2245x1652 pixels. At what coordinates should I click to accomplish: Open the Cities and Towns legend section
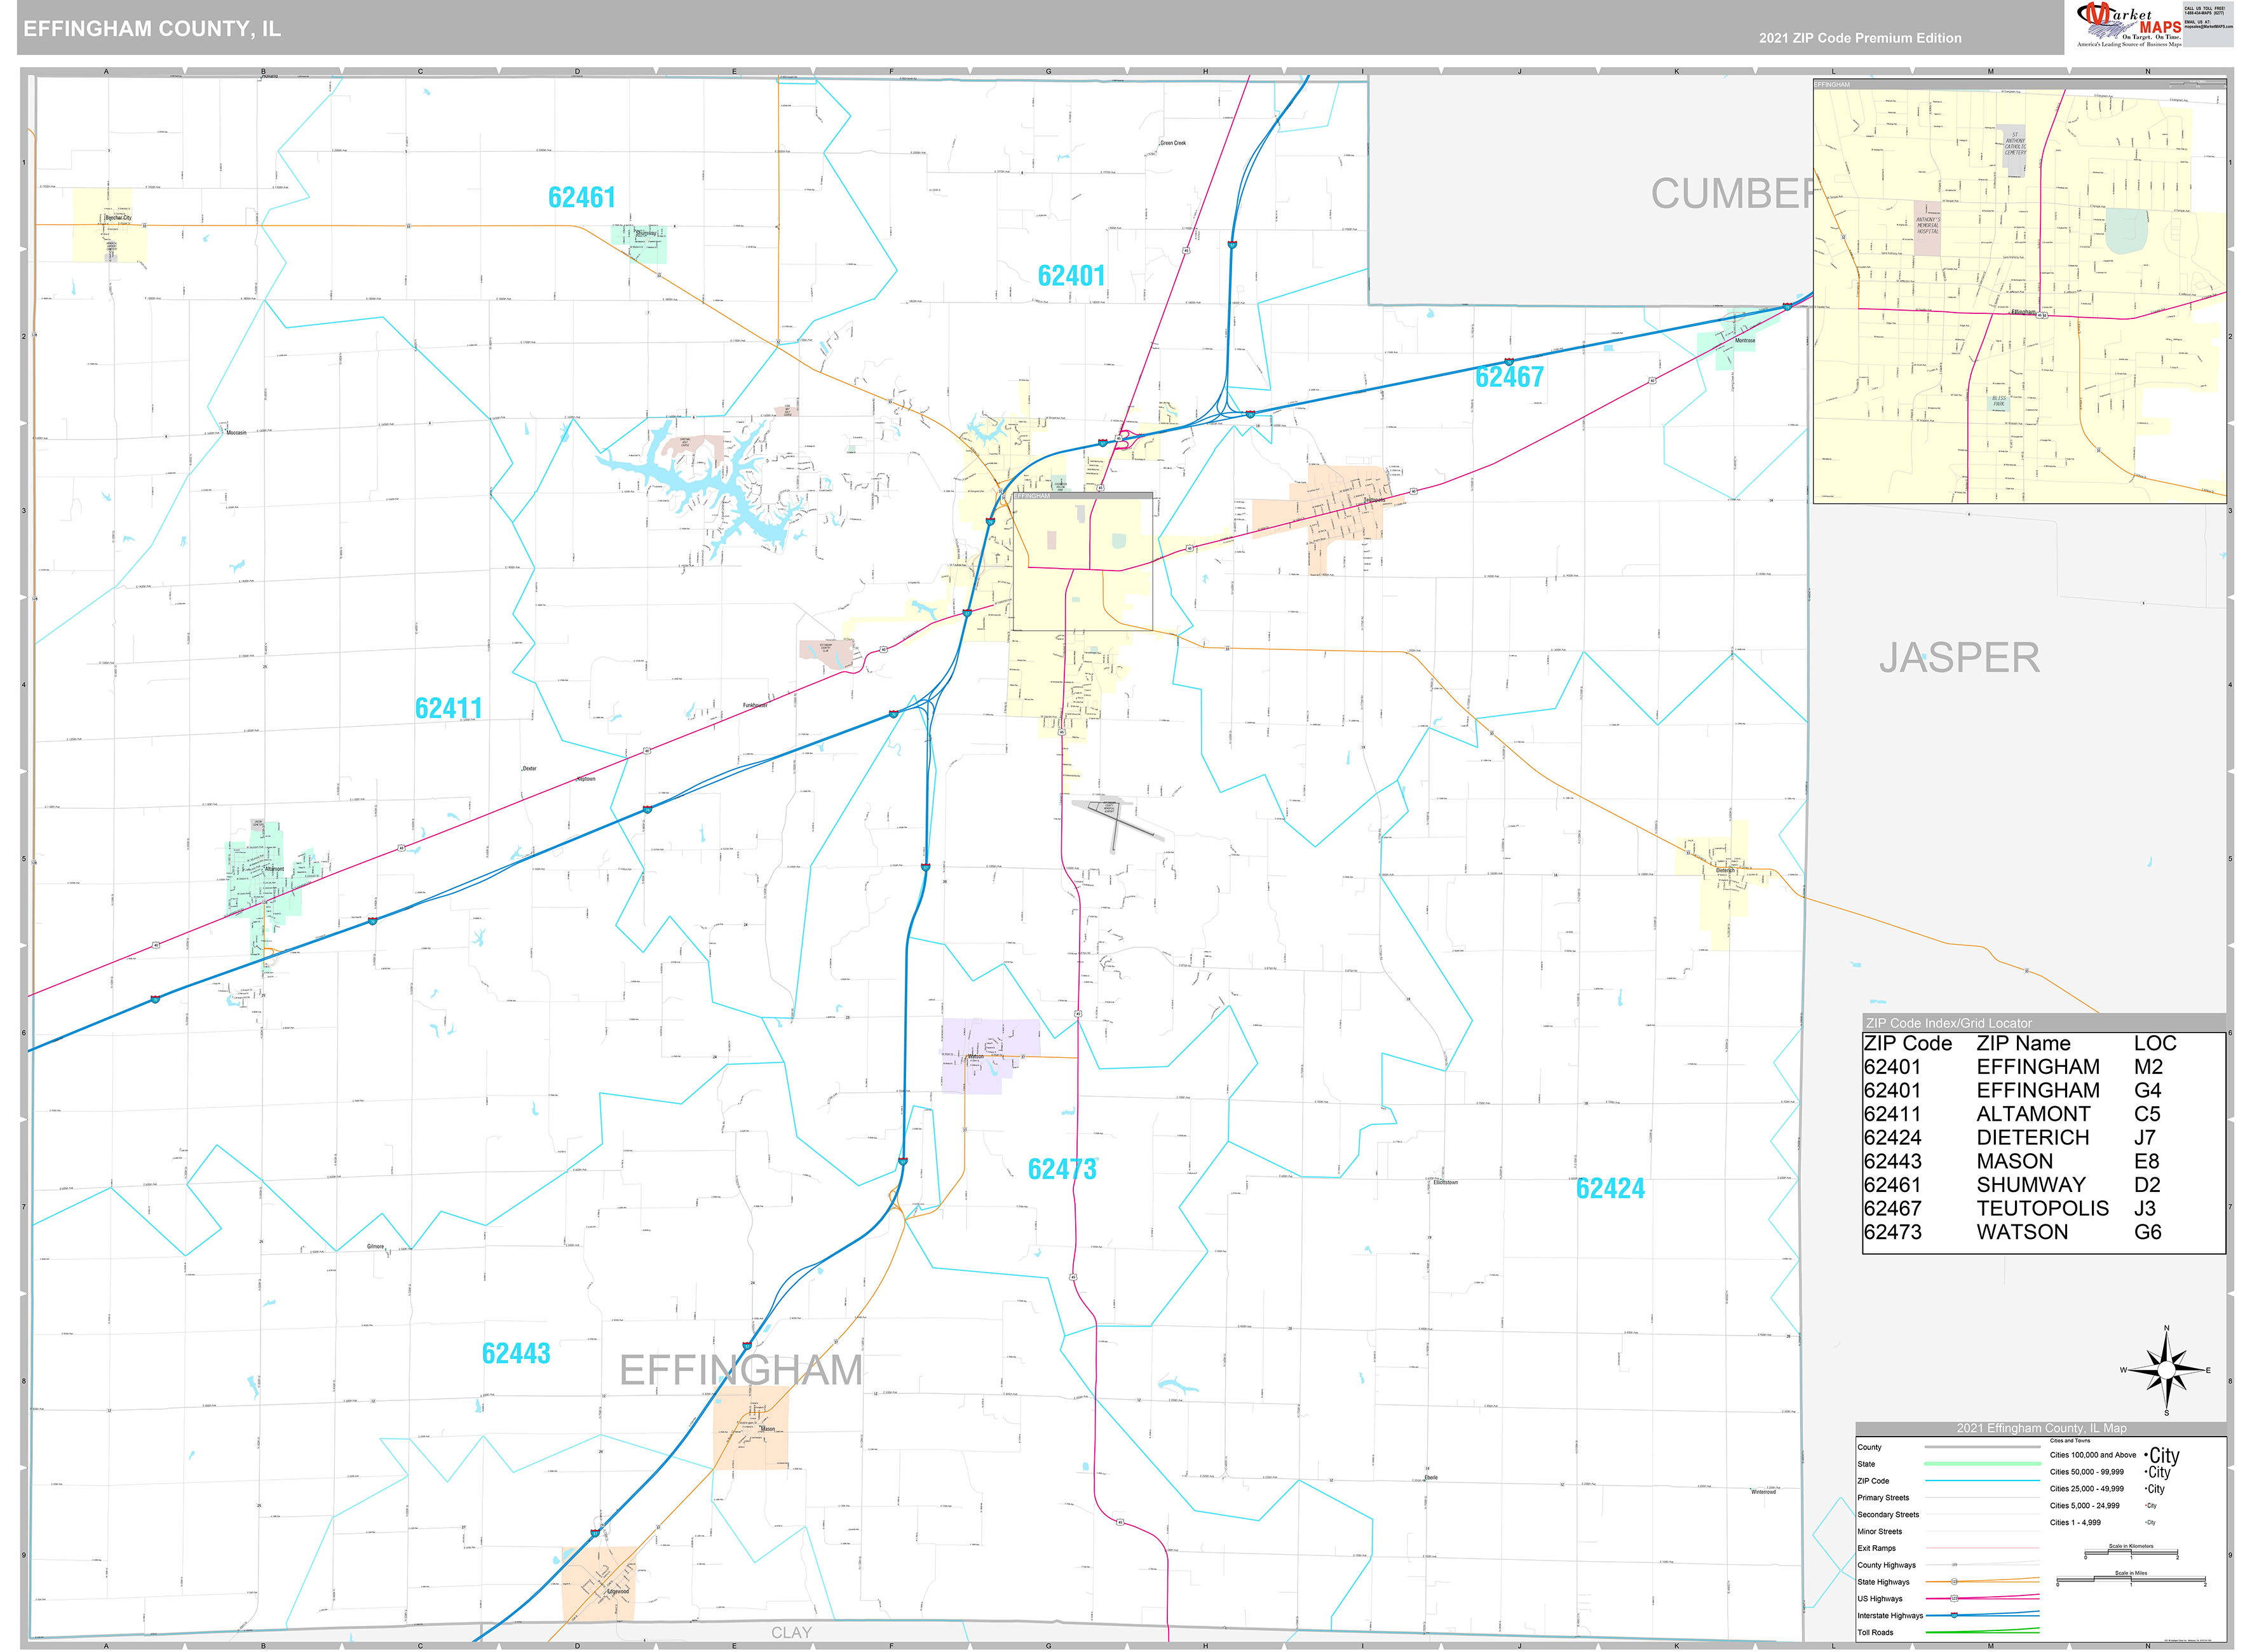point(2071,1441)
